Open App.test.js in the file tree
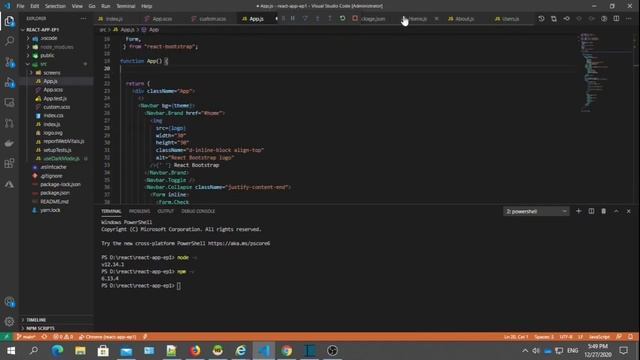 point(56,98)
